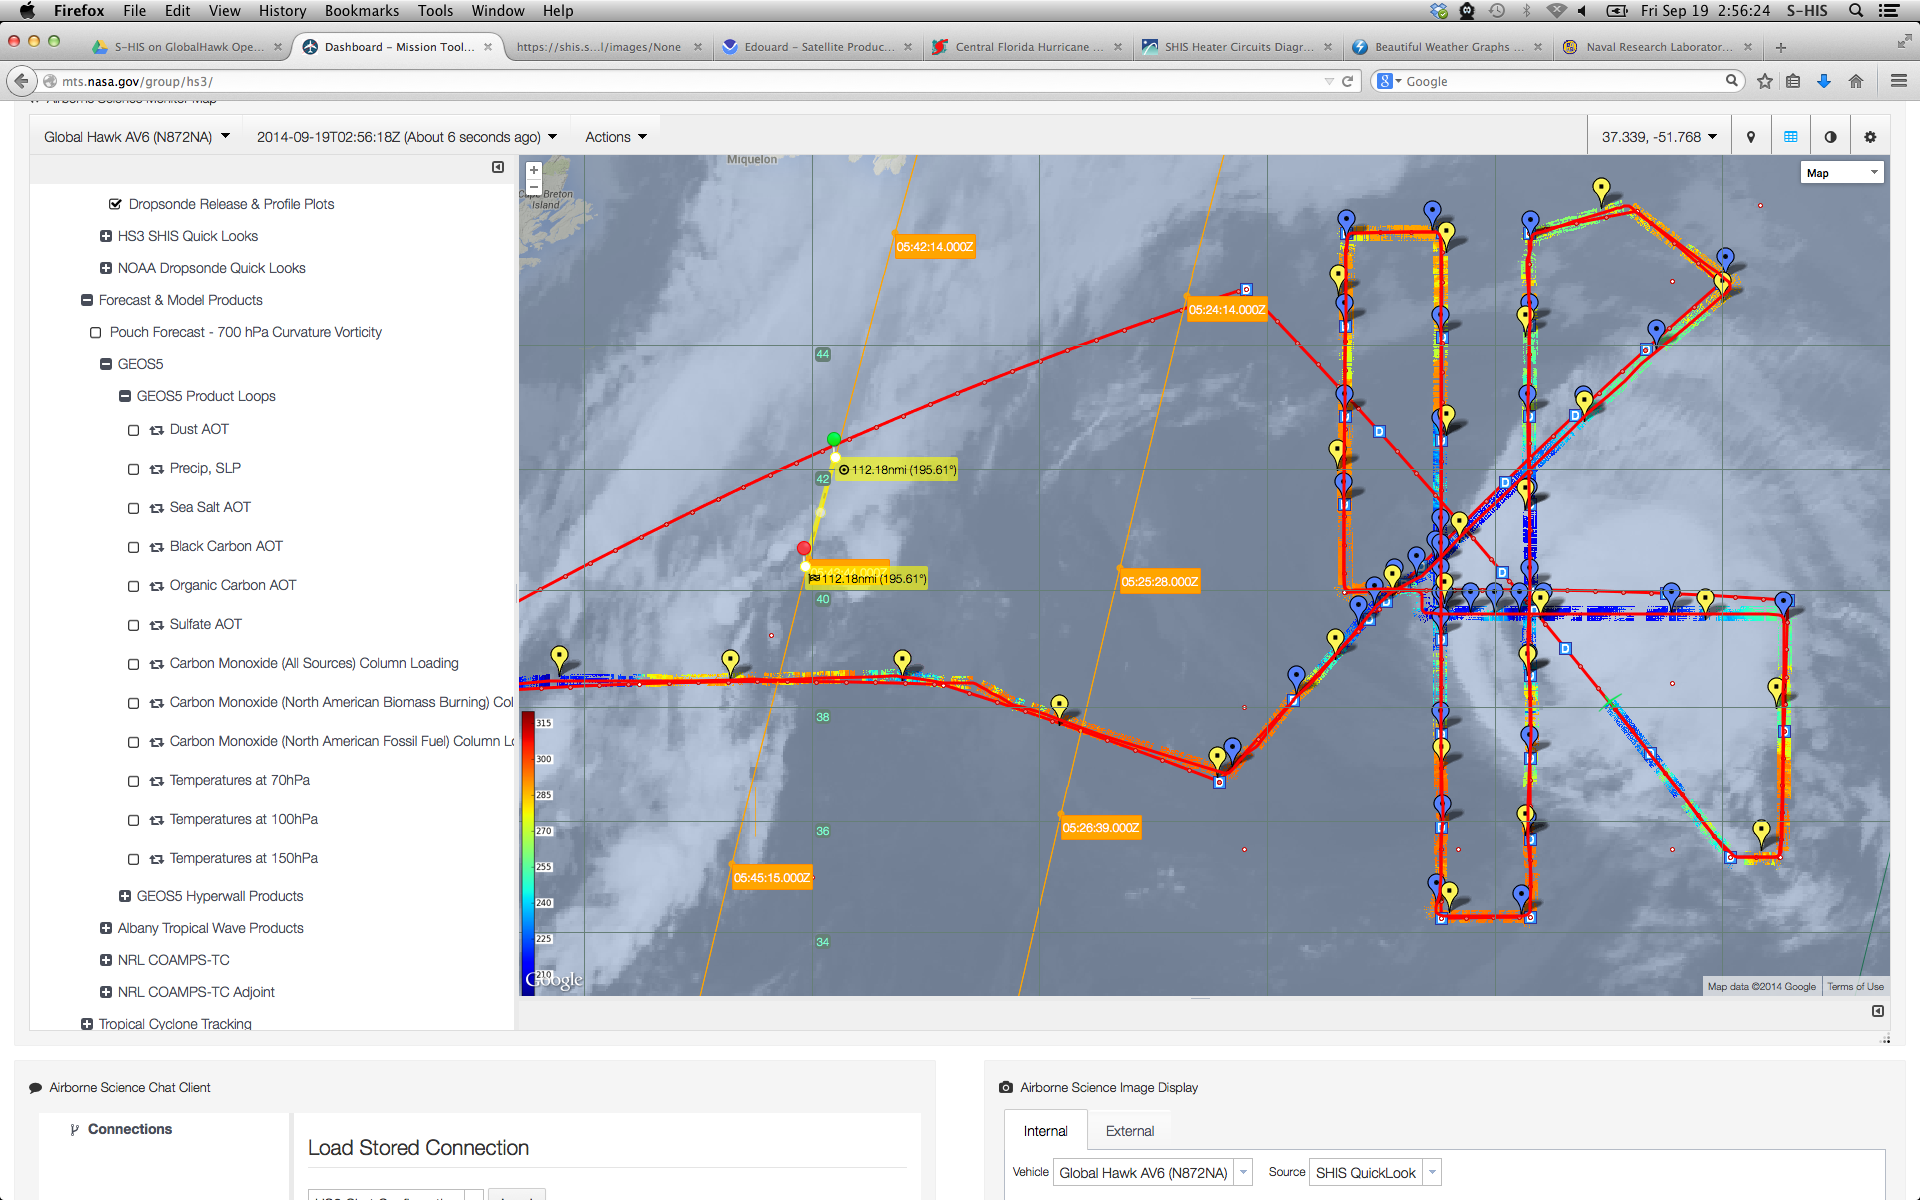Click the temperature color scale legend

click(529, 850)
